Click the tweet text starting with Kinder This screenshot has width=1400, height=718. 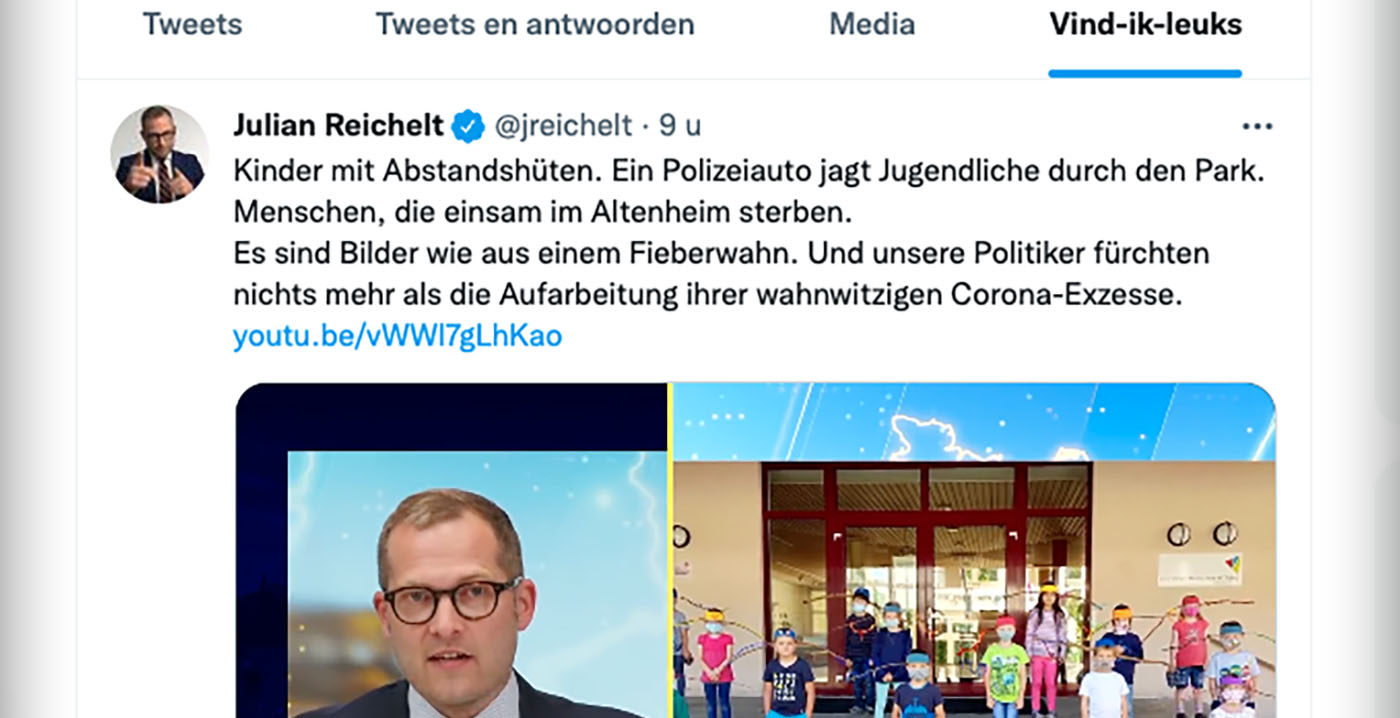749,170
